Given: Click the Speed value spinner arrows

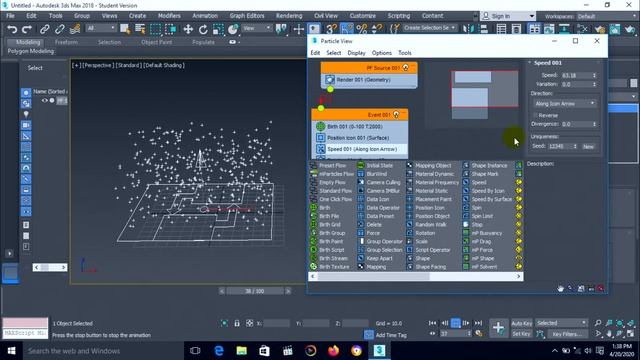Looking at the screenshot, I should point(594,76).
